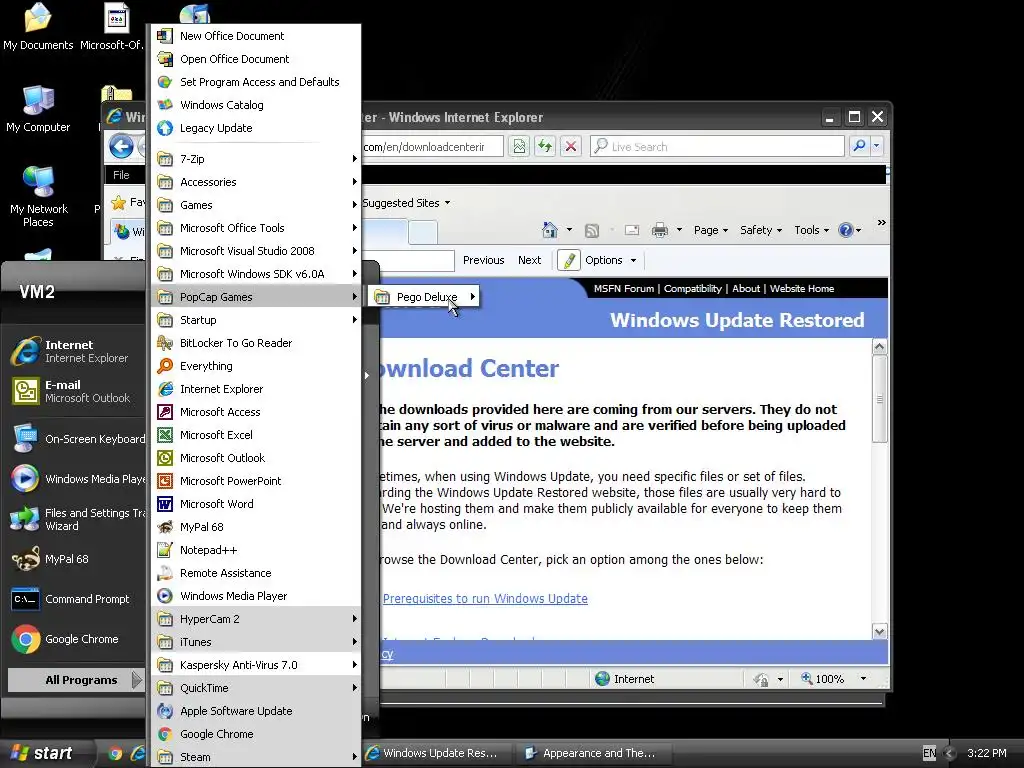
Task: Click the BitLocker To Go Reader icon
Action: pyautogui.click(x=165, y=343)
